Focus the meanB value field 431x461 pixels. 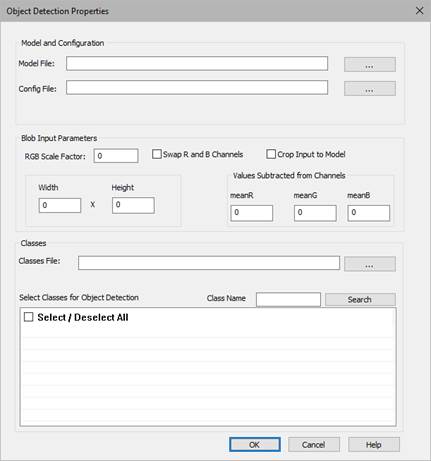point(369,213)
